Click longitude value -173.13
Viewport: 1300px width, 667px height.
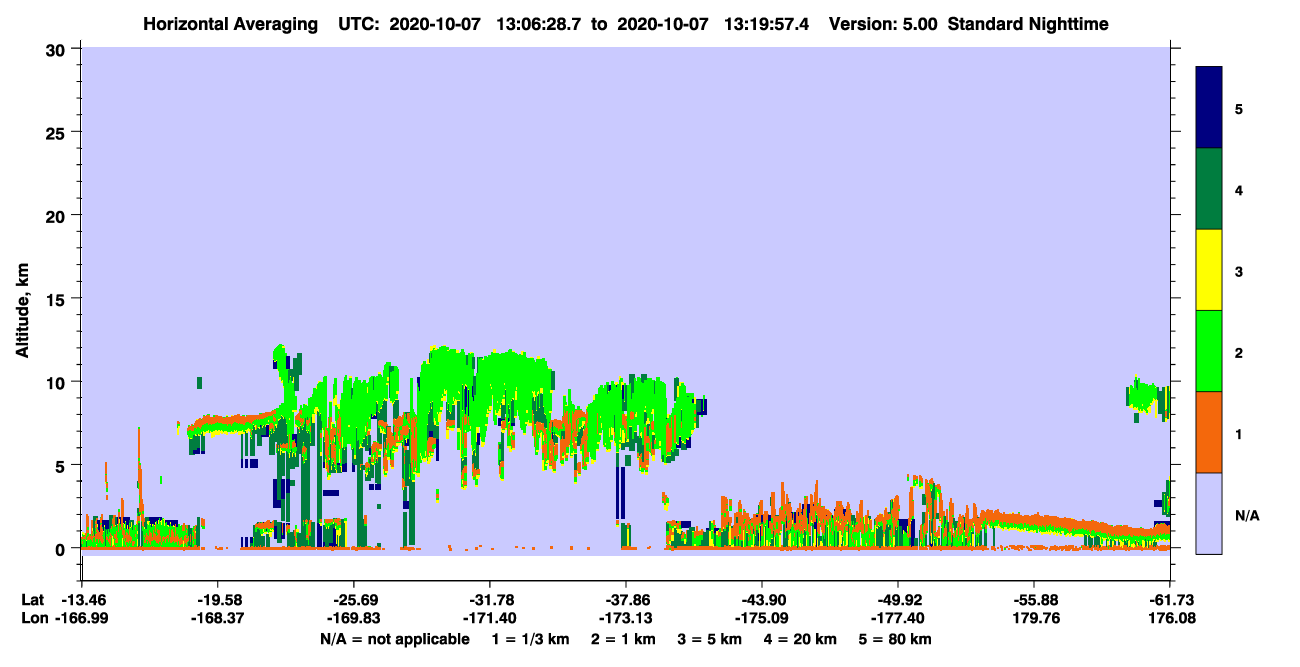[626, 619]
